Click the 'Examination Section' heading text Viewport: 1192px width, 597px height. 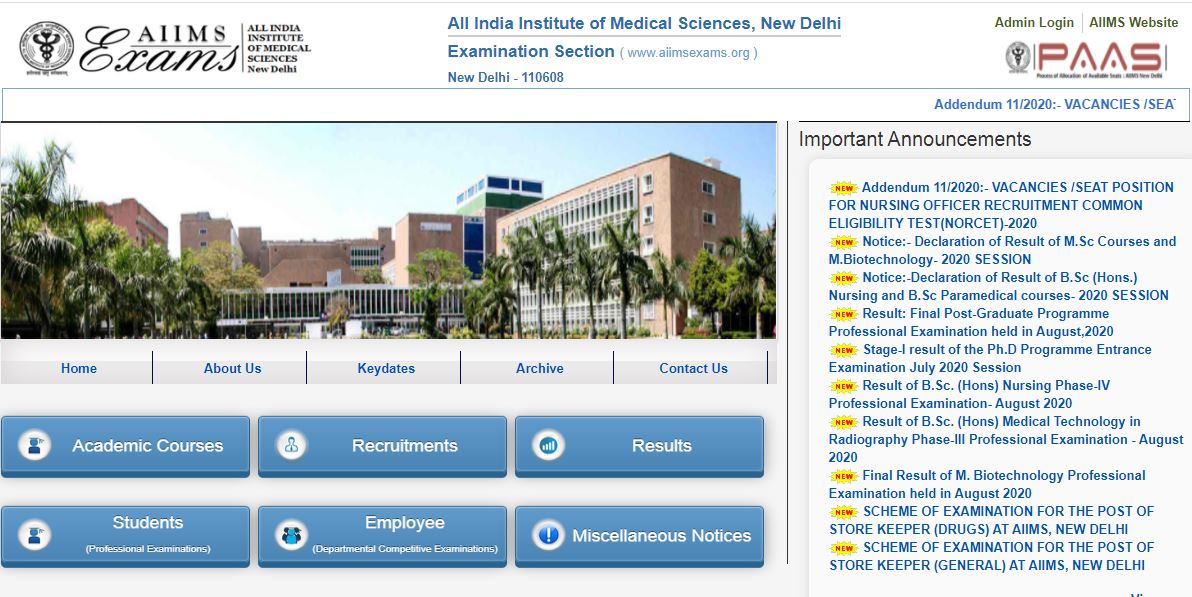click(x=531, y=52)
